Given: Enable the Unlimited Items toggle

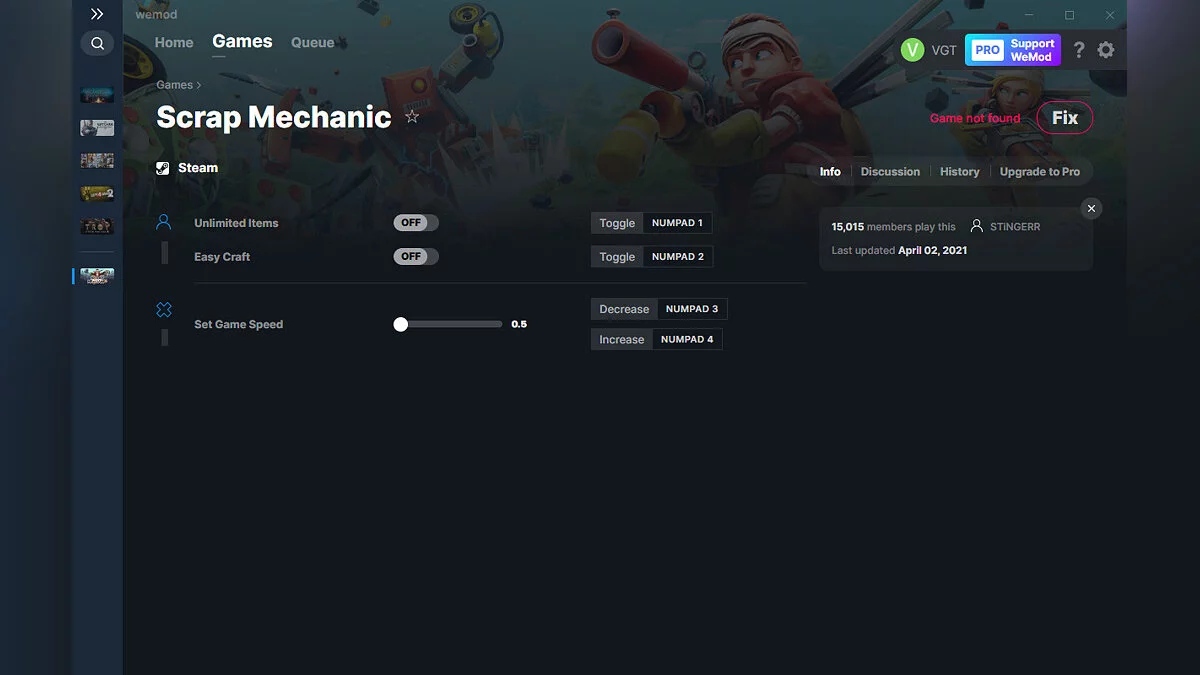Looking at the screenshot, I should coord(415,222).
